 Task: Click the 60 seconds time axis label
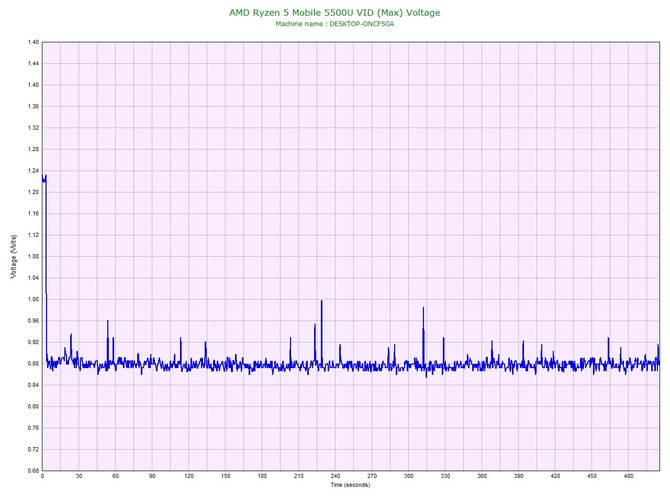pos(115,476)
